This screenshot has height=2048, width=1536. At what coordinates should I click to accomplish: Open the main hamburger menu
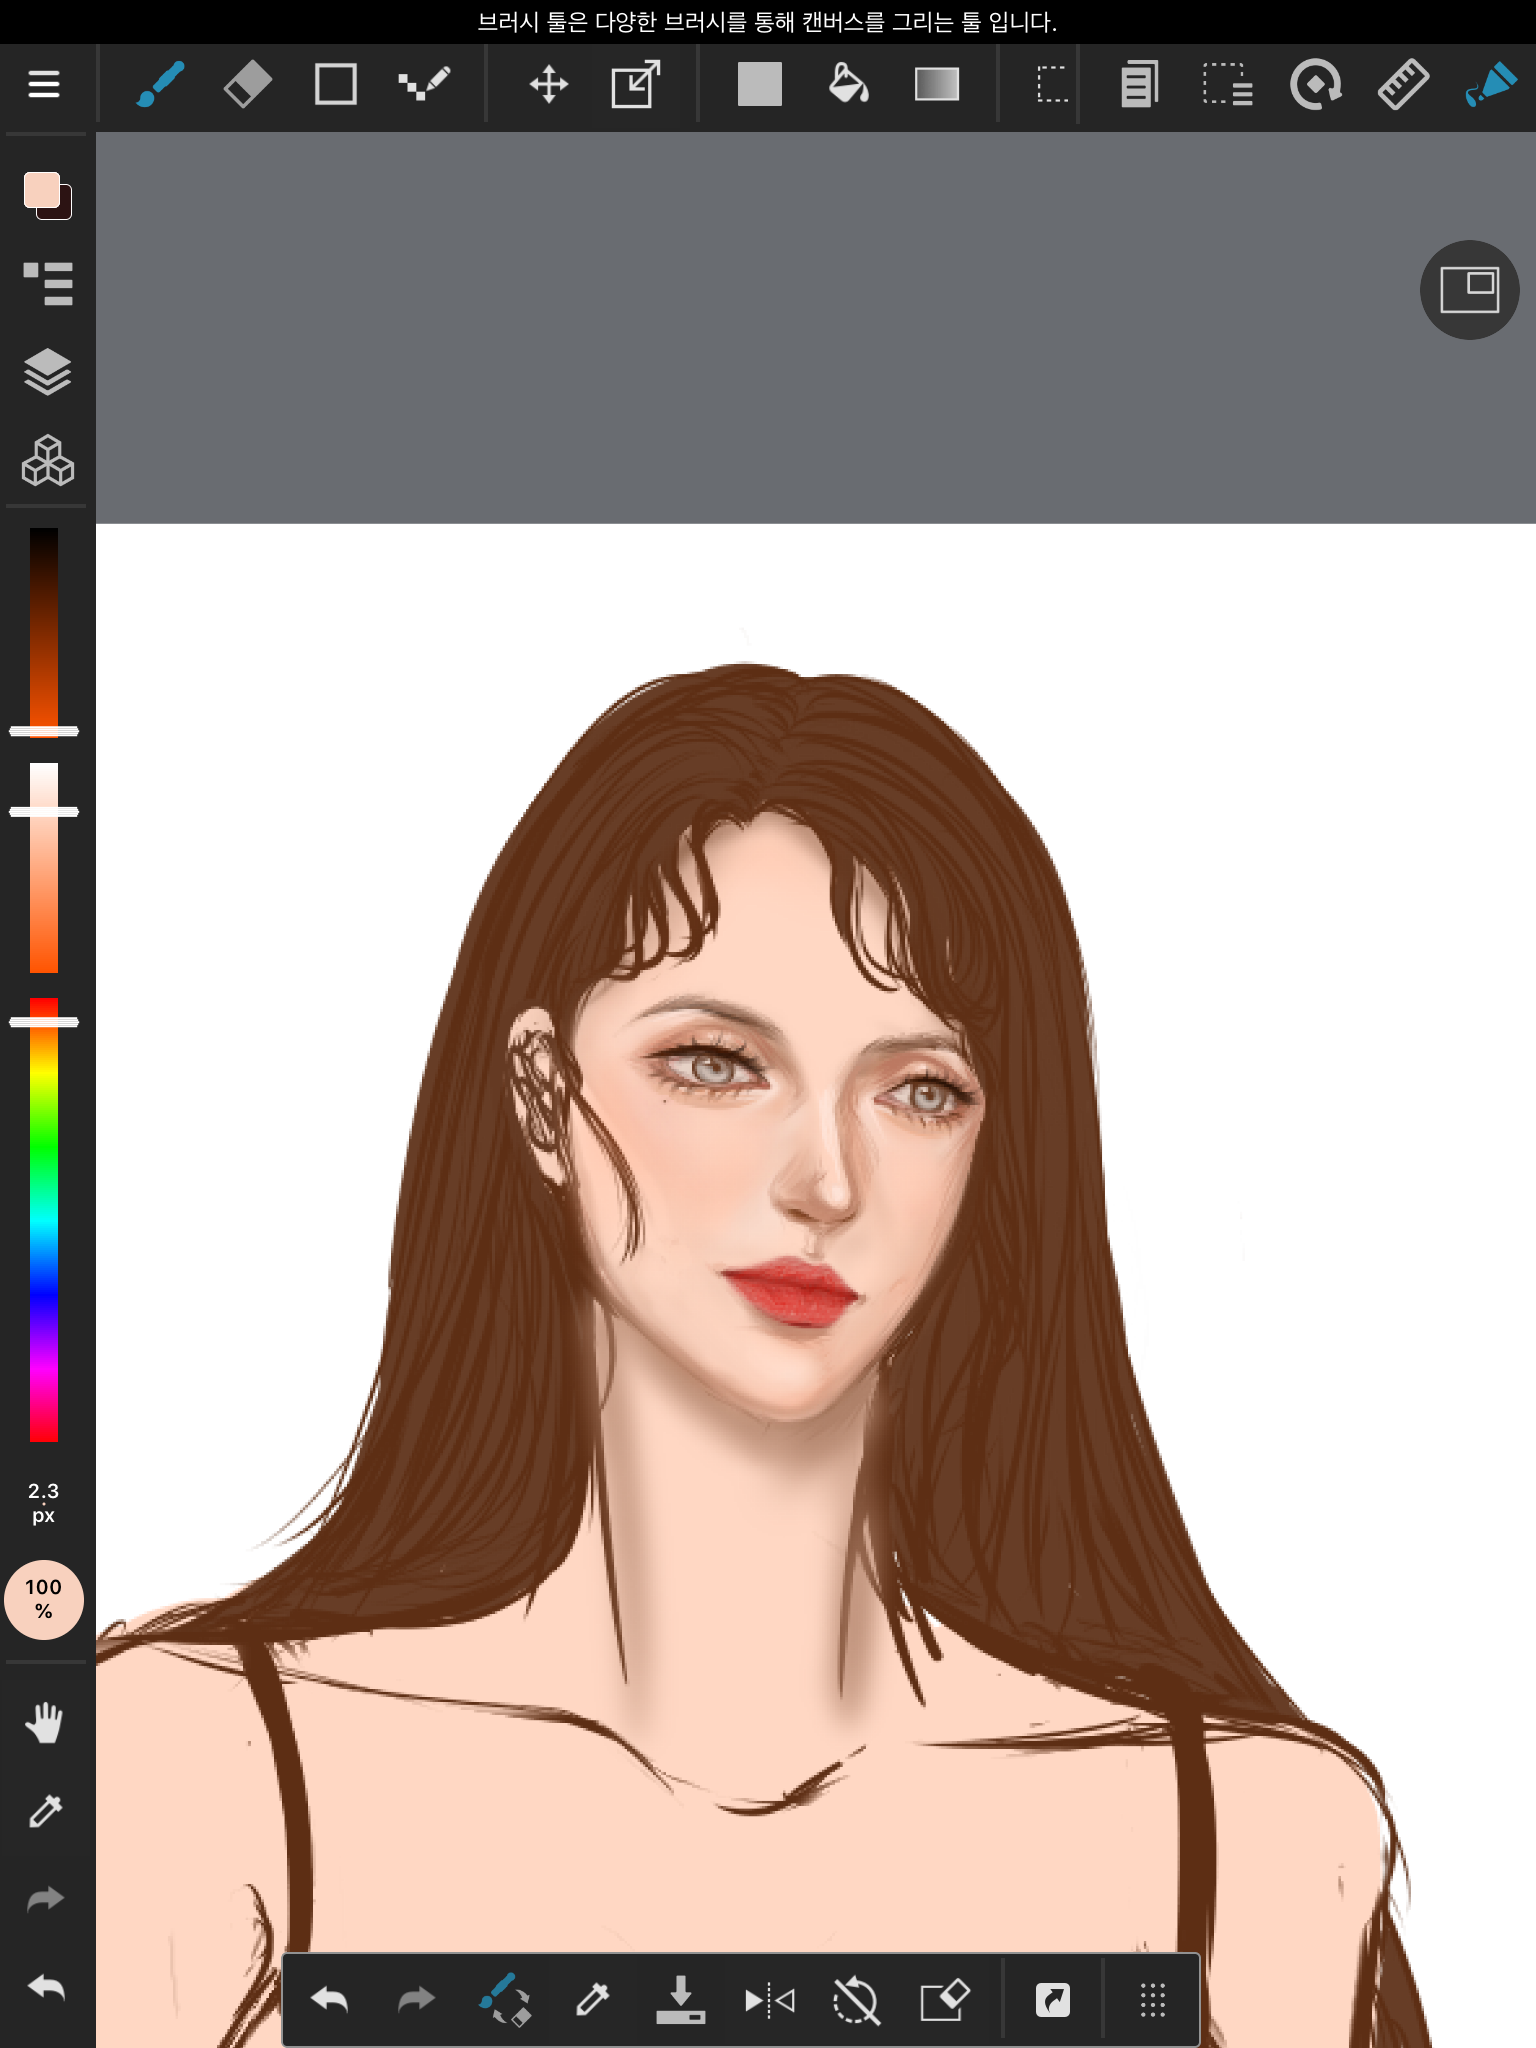click(44, 85)
